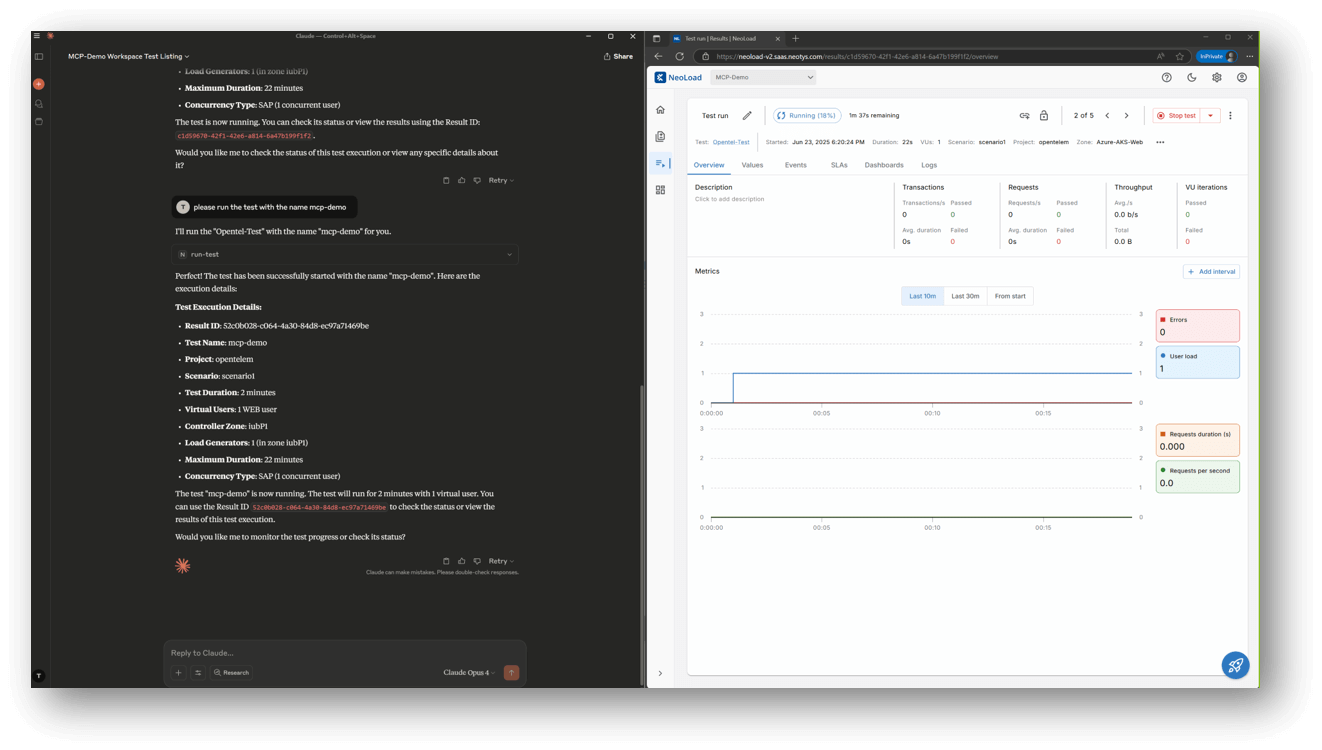Screen dimensions: 1322x750
Task: Expand the Stop test dropdown arrow
Action: [x=1210, y=116]
